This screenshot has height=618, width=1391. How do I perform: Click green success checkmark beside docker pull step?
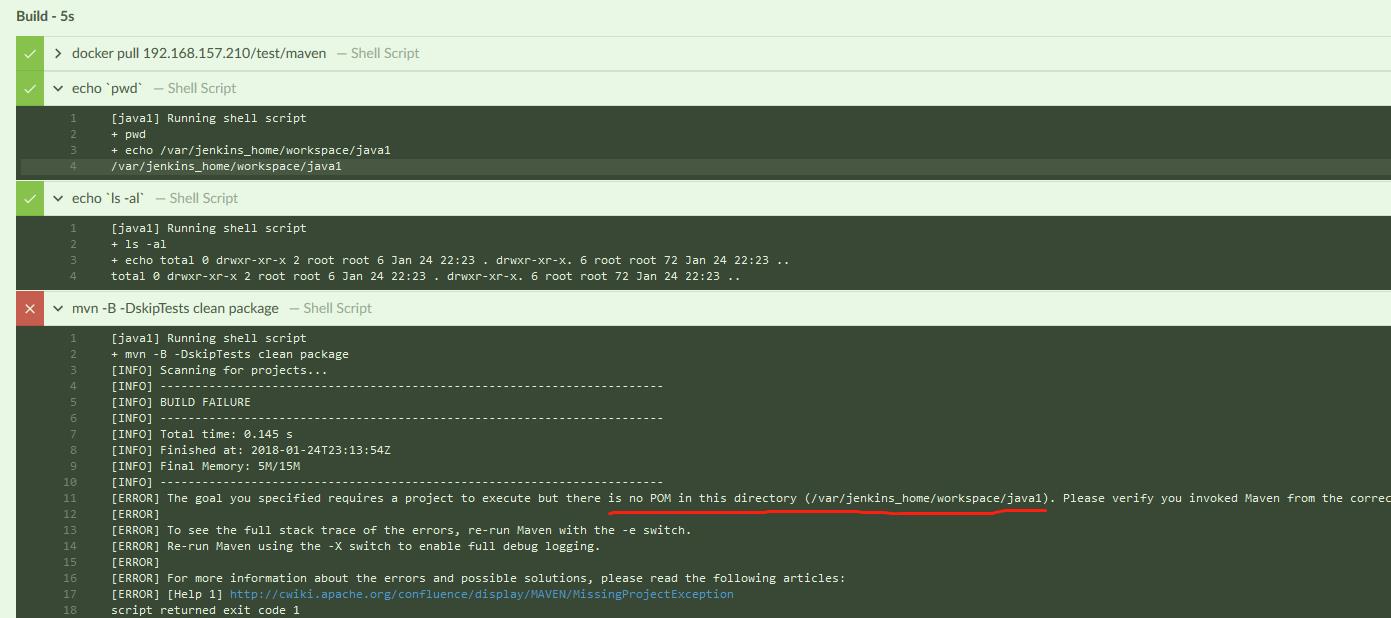tap(30, 53)
